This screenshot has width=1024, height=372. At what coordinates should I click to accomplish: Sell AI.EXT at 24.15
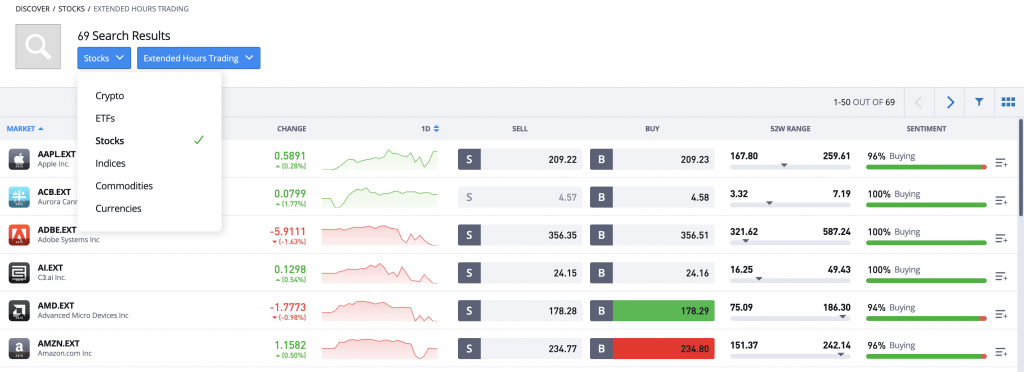pyautogui.click(x=520, y=273)
